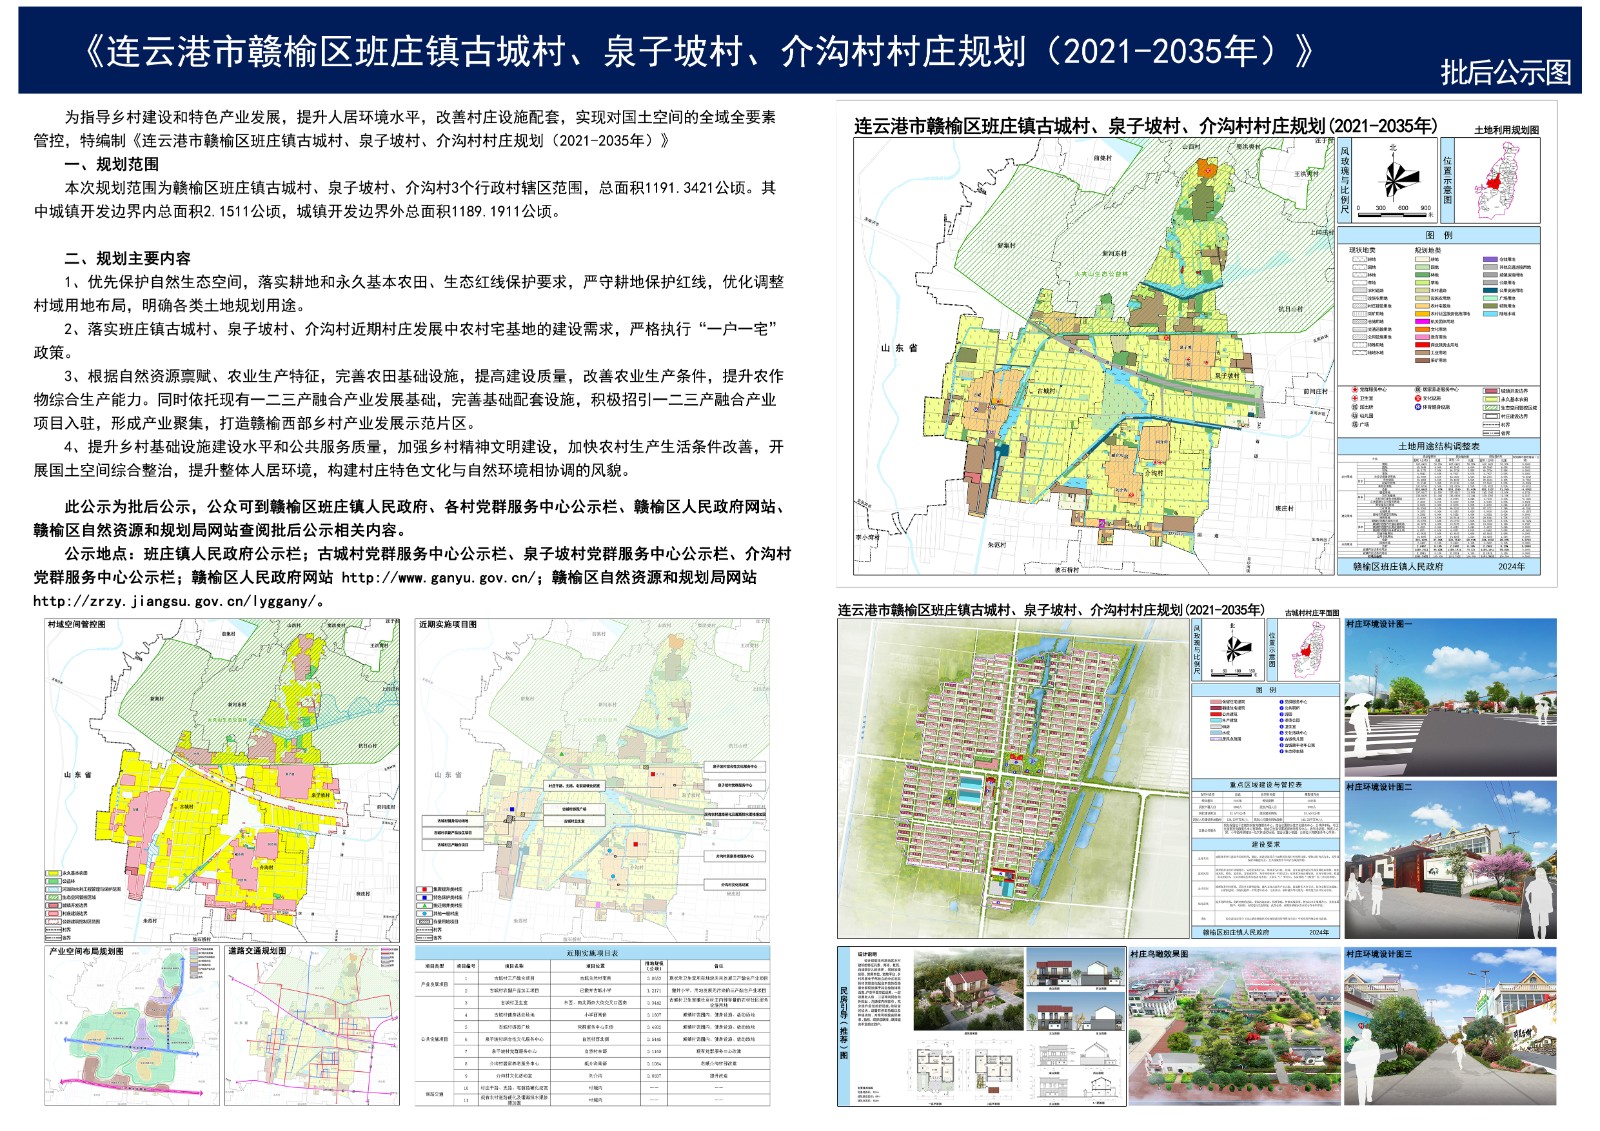1600x1131 pixels.
Task: Click the green triangle symbol in 近期实施项目图 legend
Action: point(423,905)
